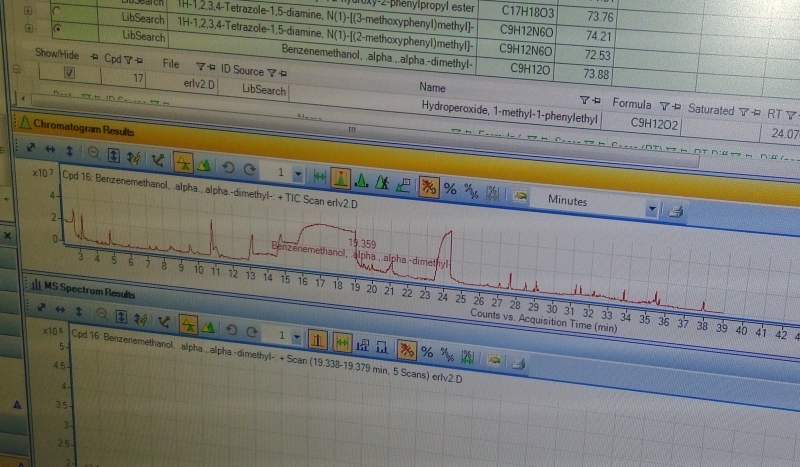Click the large chromatogram peak near 24 minutes
The width and height of the screenshot is (800, 467).
coord(447,254)
